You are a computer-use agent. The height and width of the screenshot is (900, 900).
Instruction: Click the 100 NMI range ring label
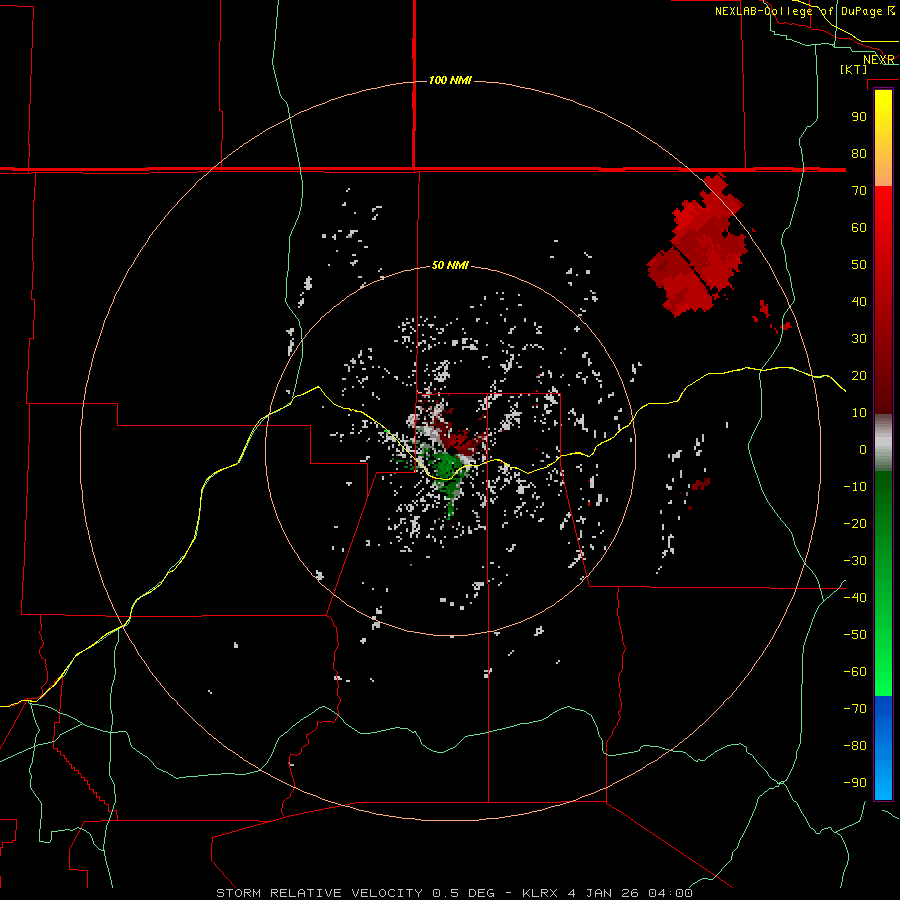(450, 80)
